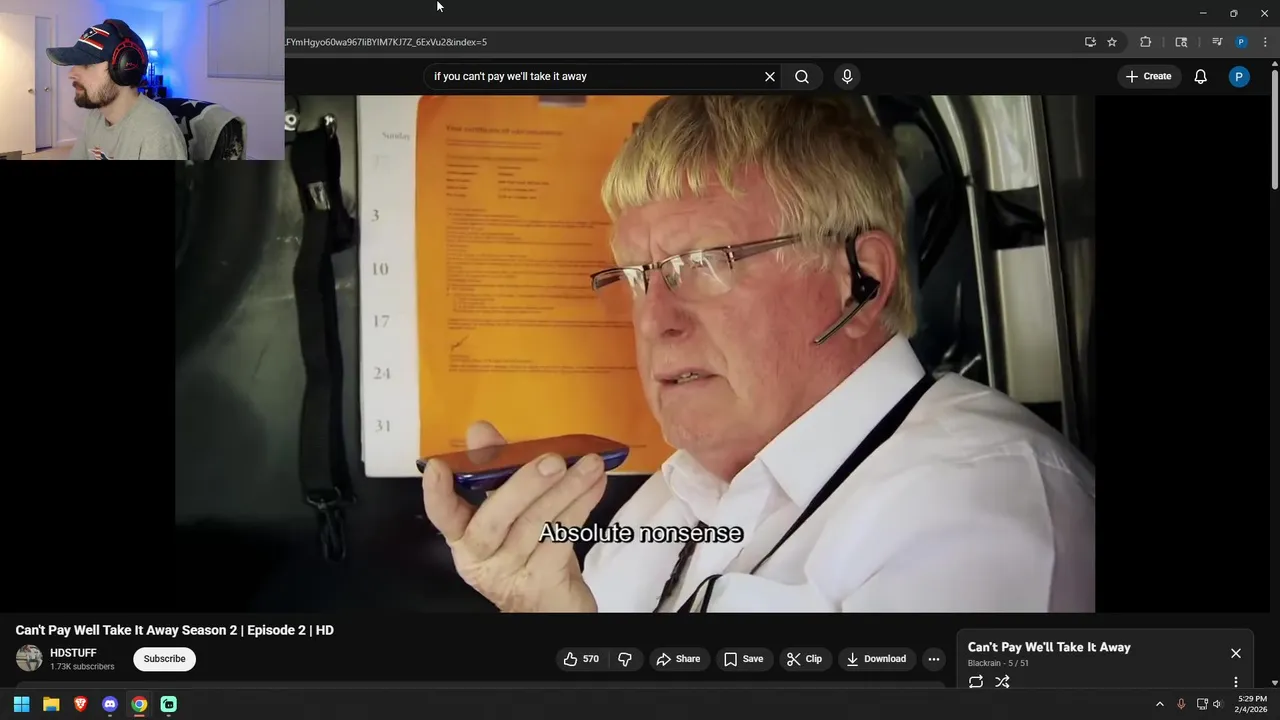Open the clock and date flyout
This screenshot has width=1280, height=720.
click(x=1252, y=704)
